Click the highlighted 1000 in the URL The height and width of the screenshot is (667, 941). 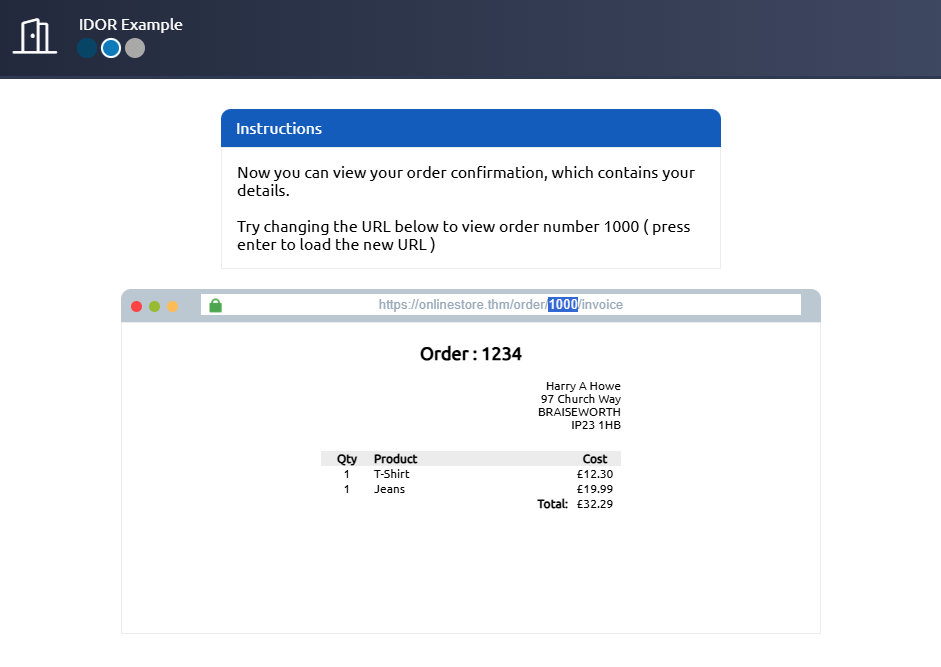[562, 305]
